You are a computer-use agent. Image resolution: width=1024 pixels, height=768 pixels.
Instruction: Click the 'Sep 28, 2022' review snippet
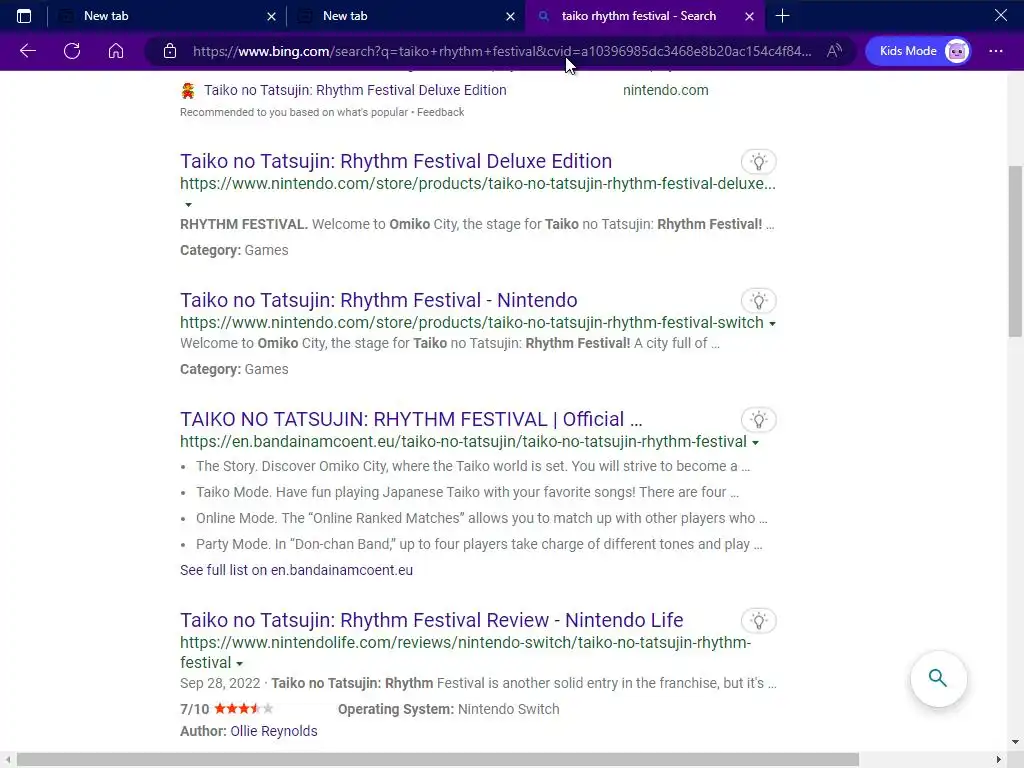(x=478, y=683)
